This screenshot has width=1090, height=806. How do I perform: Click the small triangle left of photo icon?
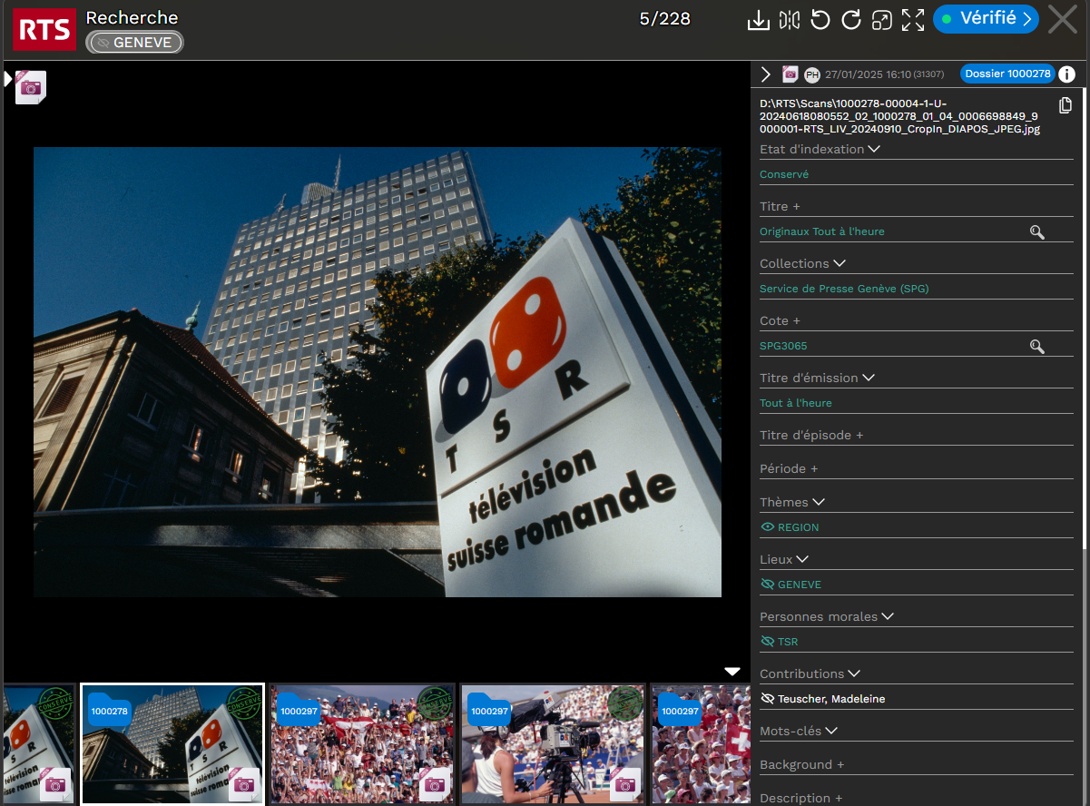tap(8, 79)
